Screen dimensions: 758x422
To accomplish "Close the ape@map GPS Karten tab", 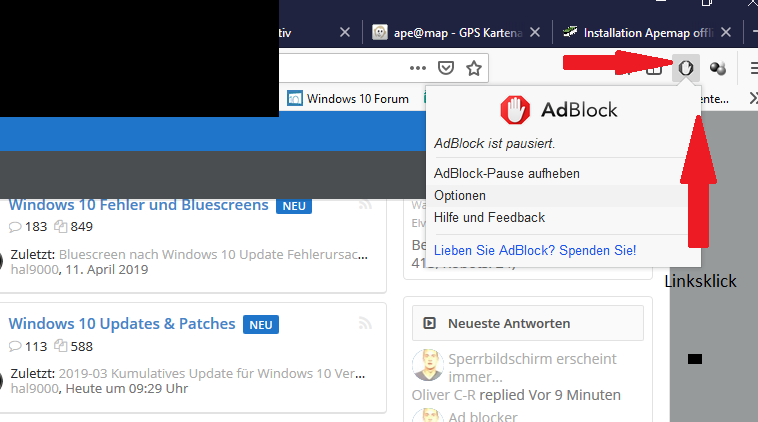I will coord(535,32).
